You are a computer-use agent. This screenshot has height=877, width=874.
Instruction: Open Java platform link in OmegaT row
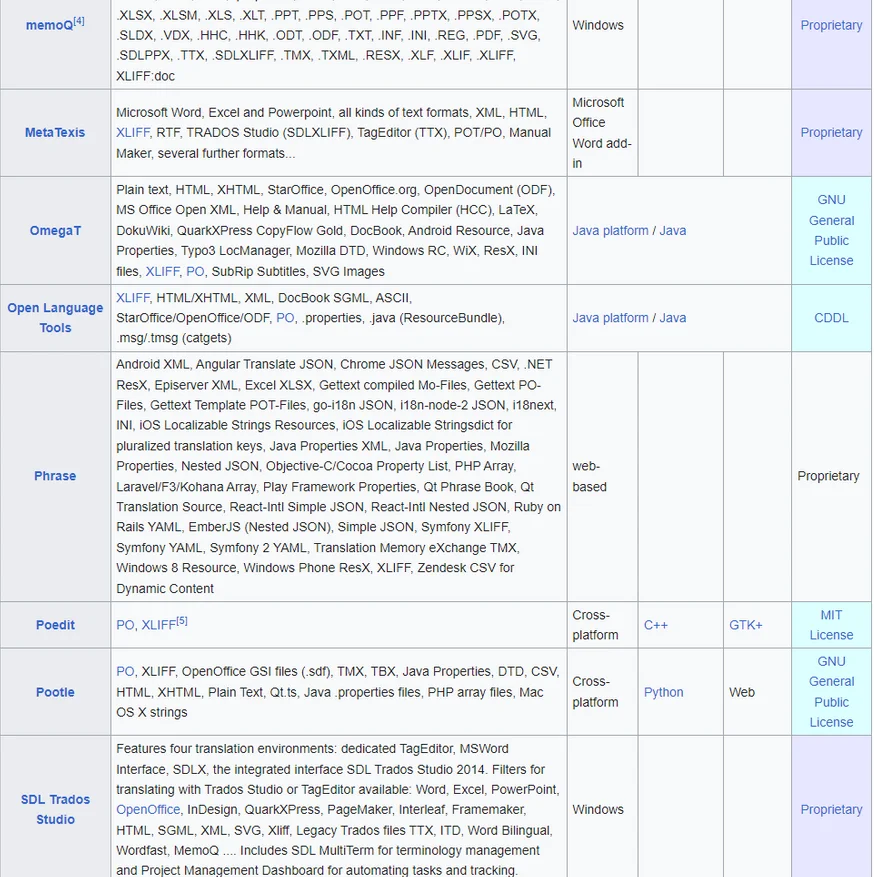pos(610,230)
